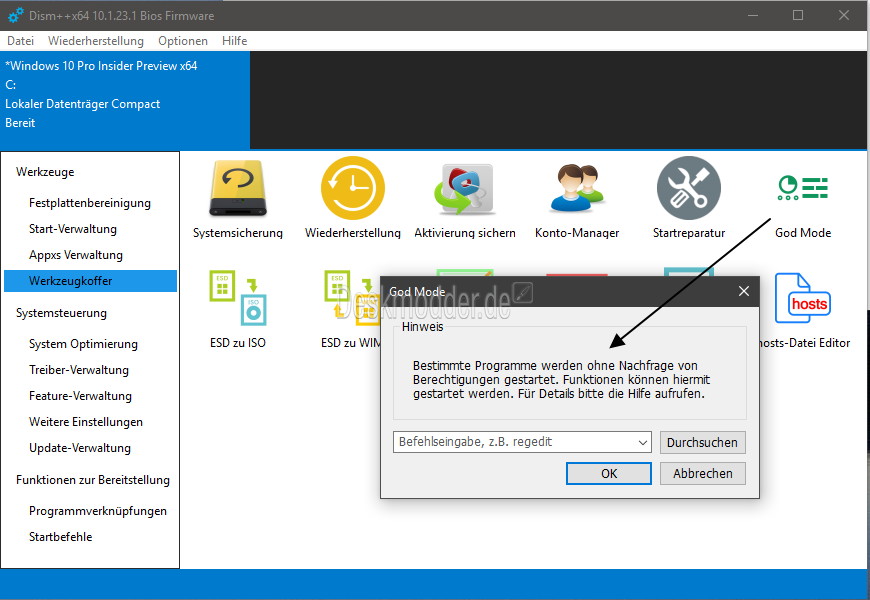
Task: Click Funktionen zur Bereitstellung heading
Action: (93, 480)
